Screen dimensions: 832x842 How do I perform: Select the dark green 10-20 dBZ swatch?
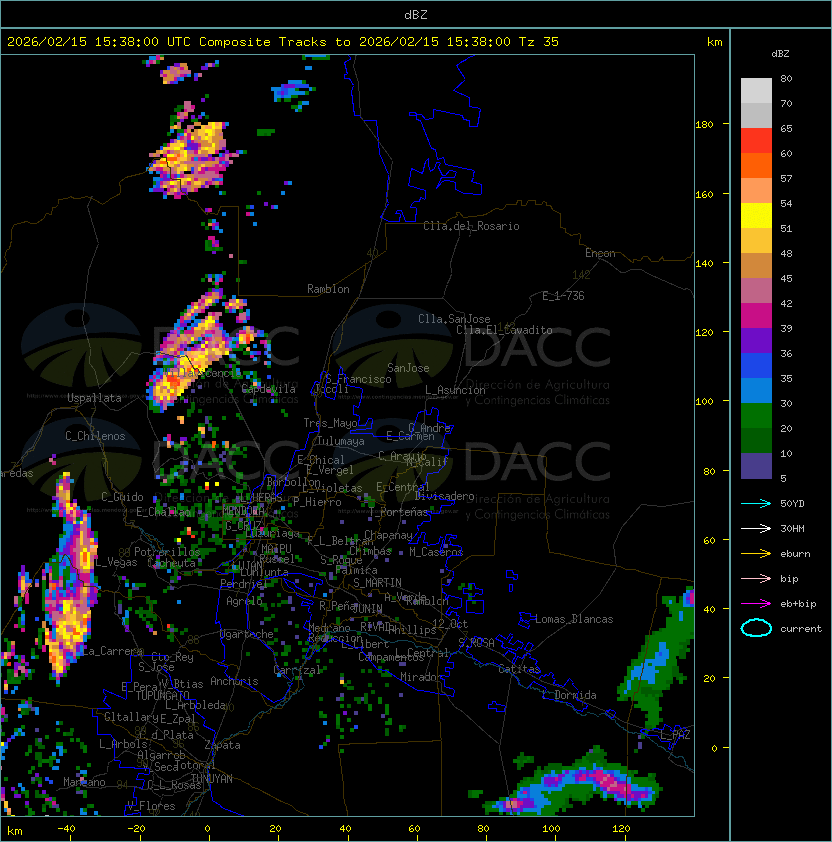click(x=756, y=440)
